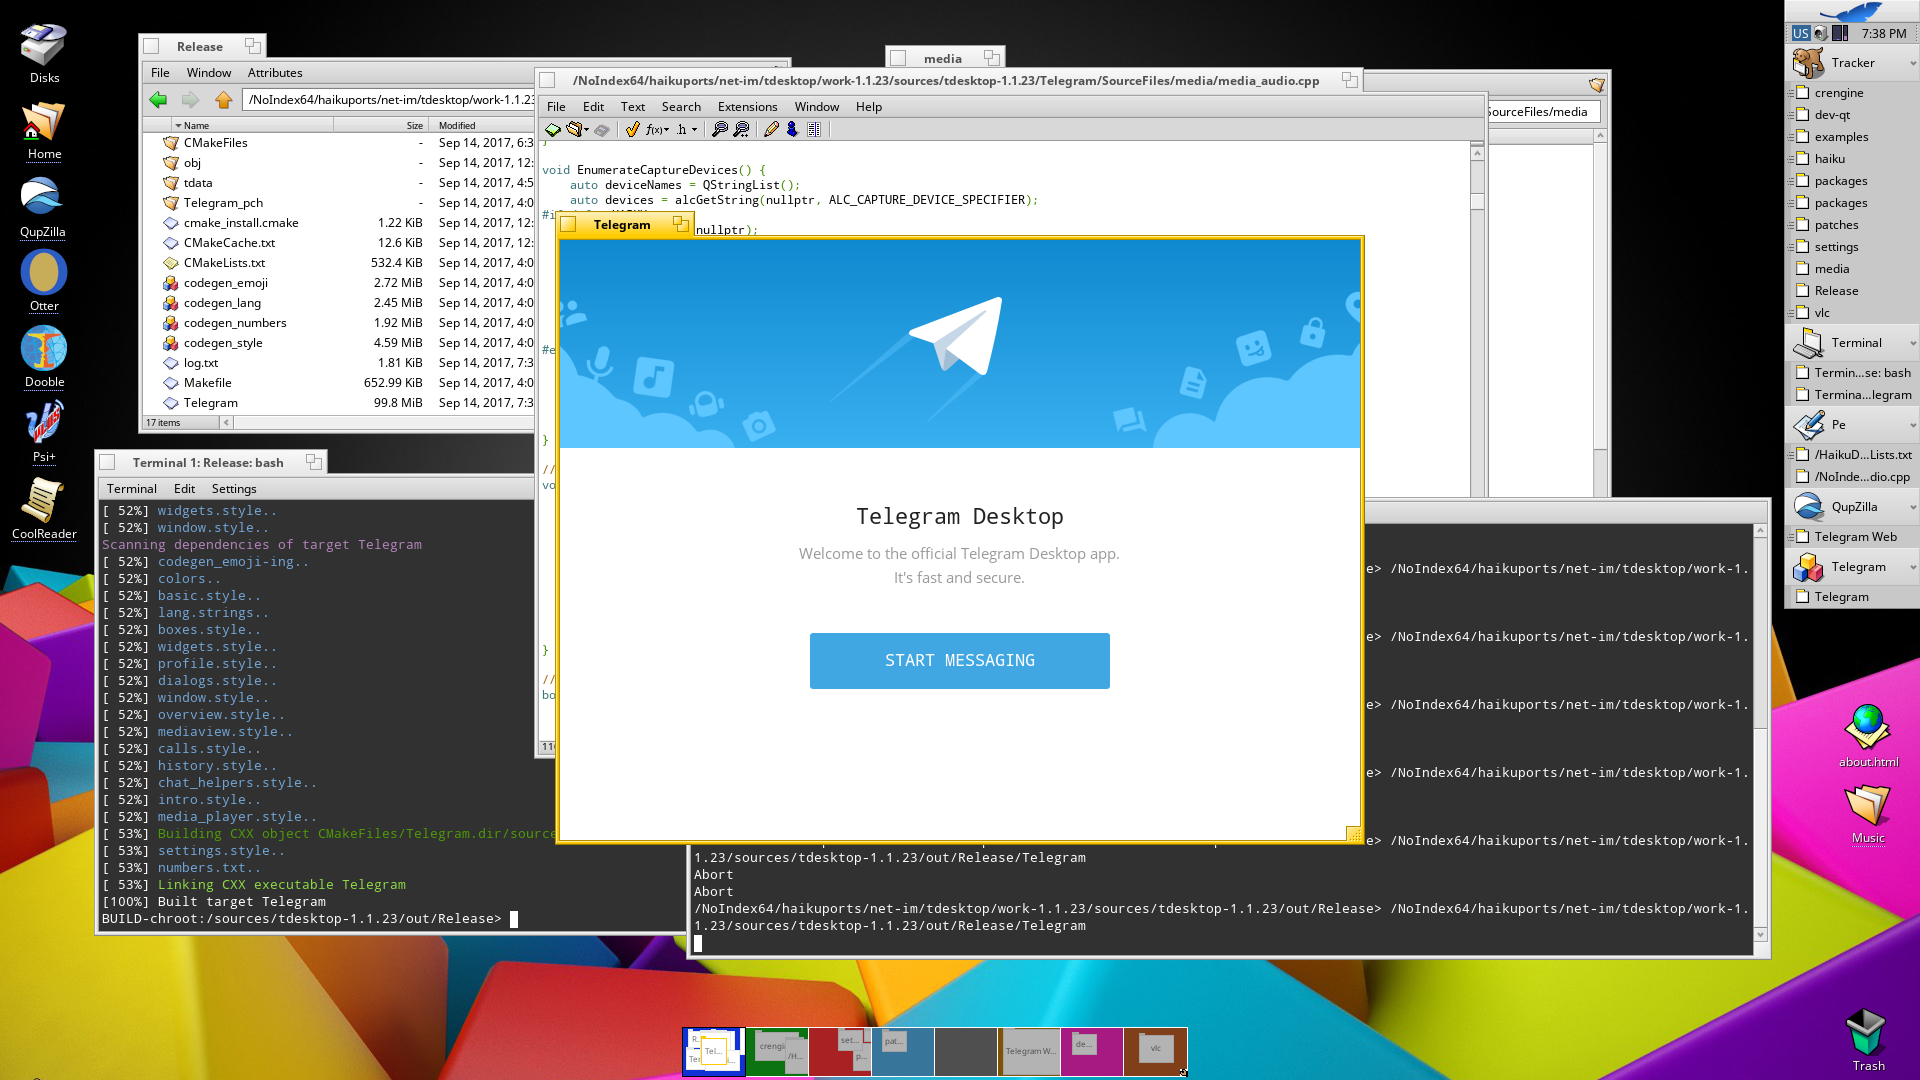The width and height of the screenshot is (1920, 1080).
Task: Click the START MESSAGING button in Telegram
Action: click(x=960, y=661)
